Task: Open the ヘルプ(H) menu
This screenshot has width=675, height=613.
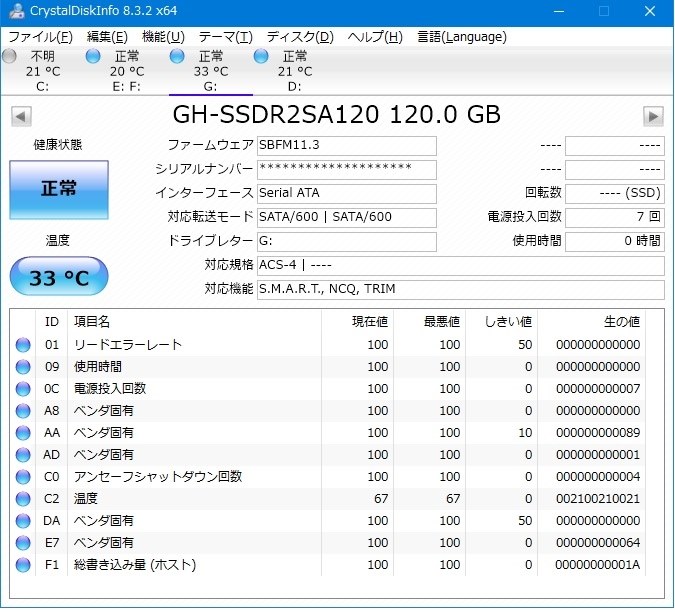Action: (x=375, y=37)
